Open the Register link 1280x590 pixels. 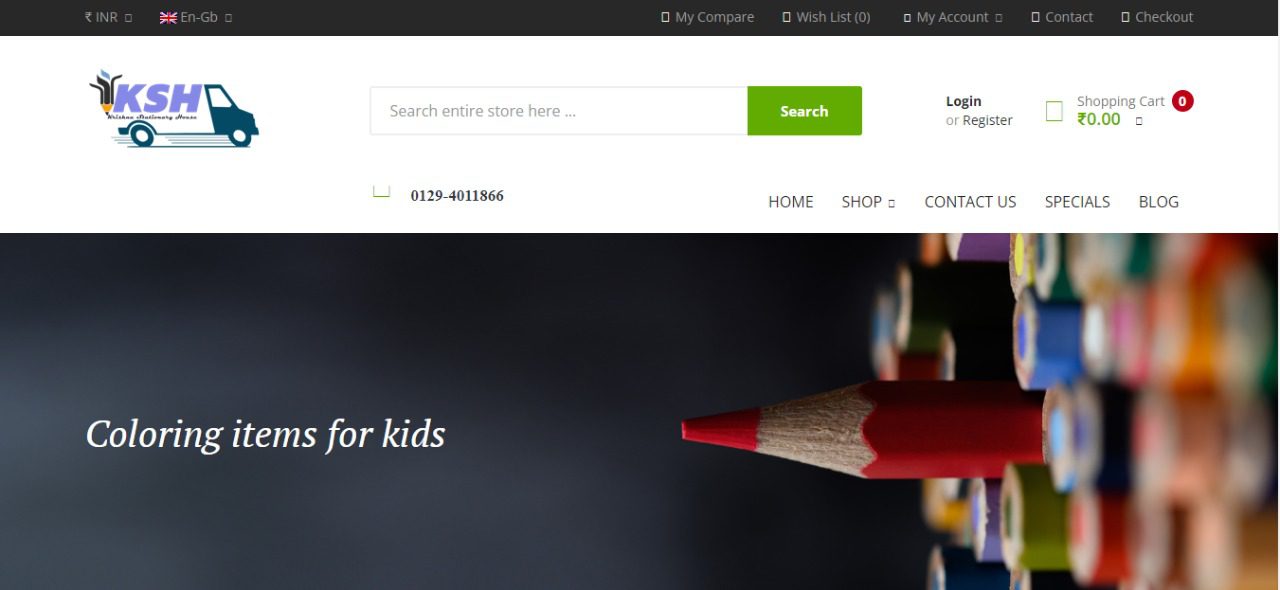(987, 121)
